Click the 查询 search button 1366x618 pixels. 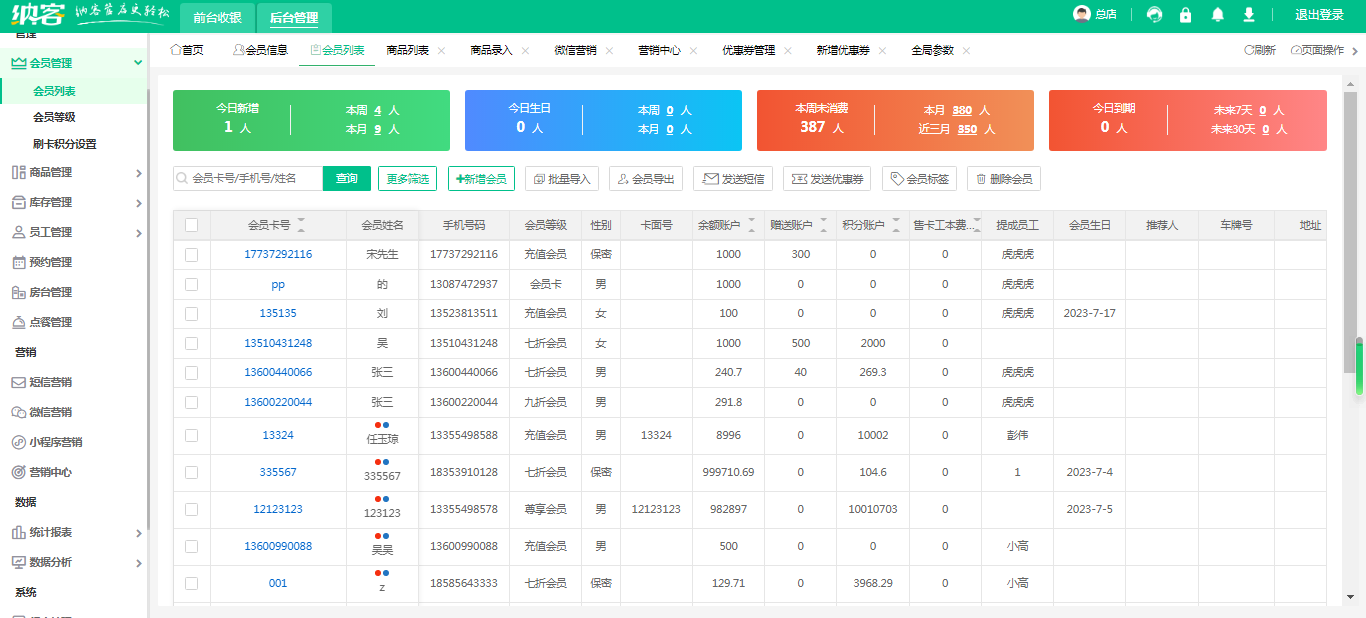(346, 179)
